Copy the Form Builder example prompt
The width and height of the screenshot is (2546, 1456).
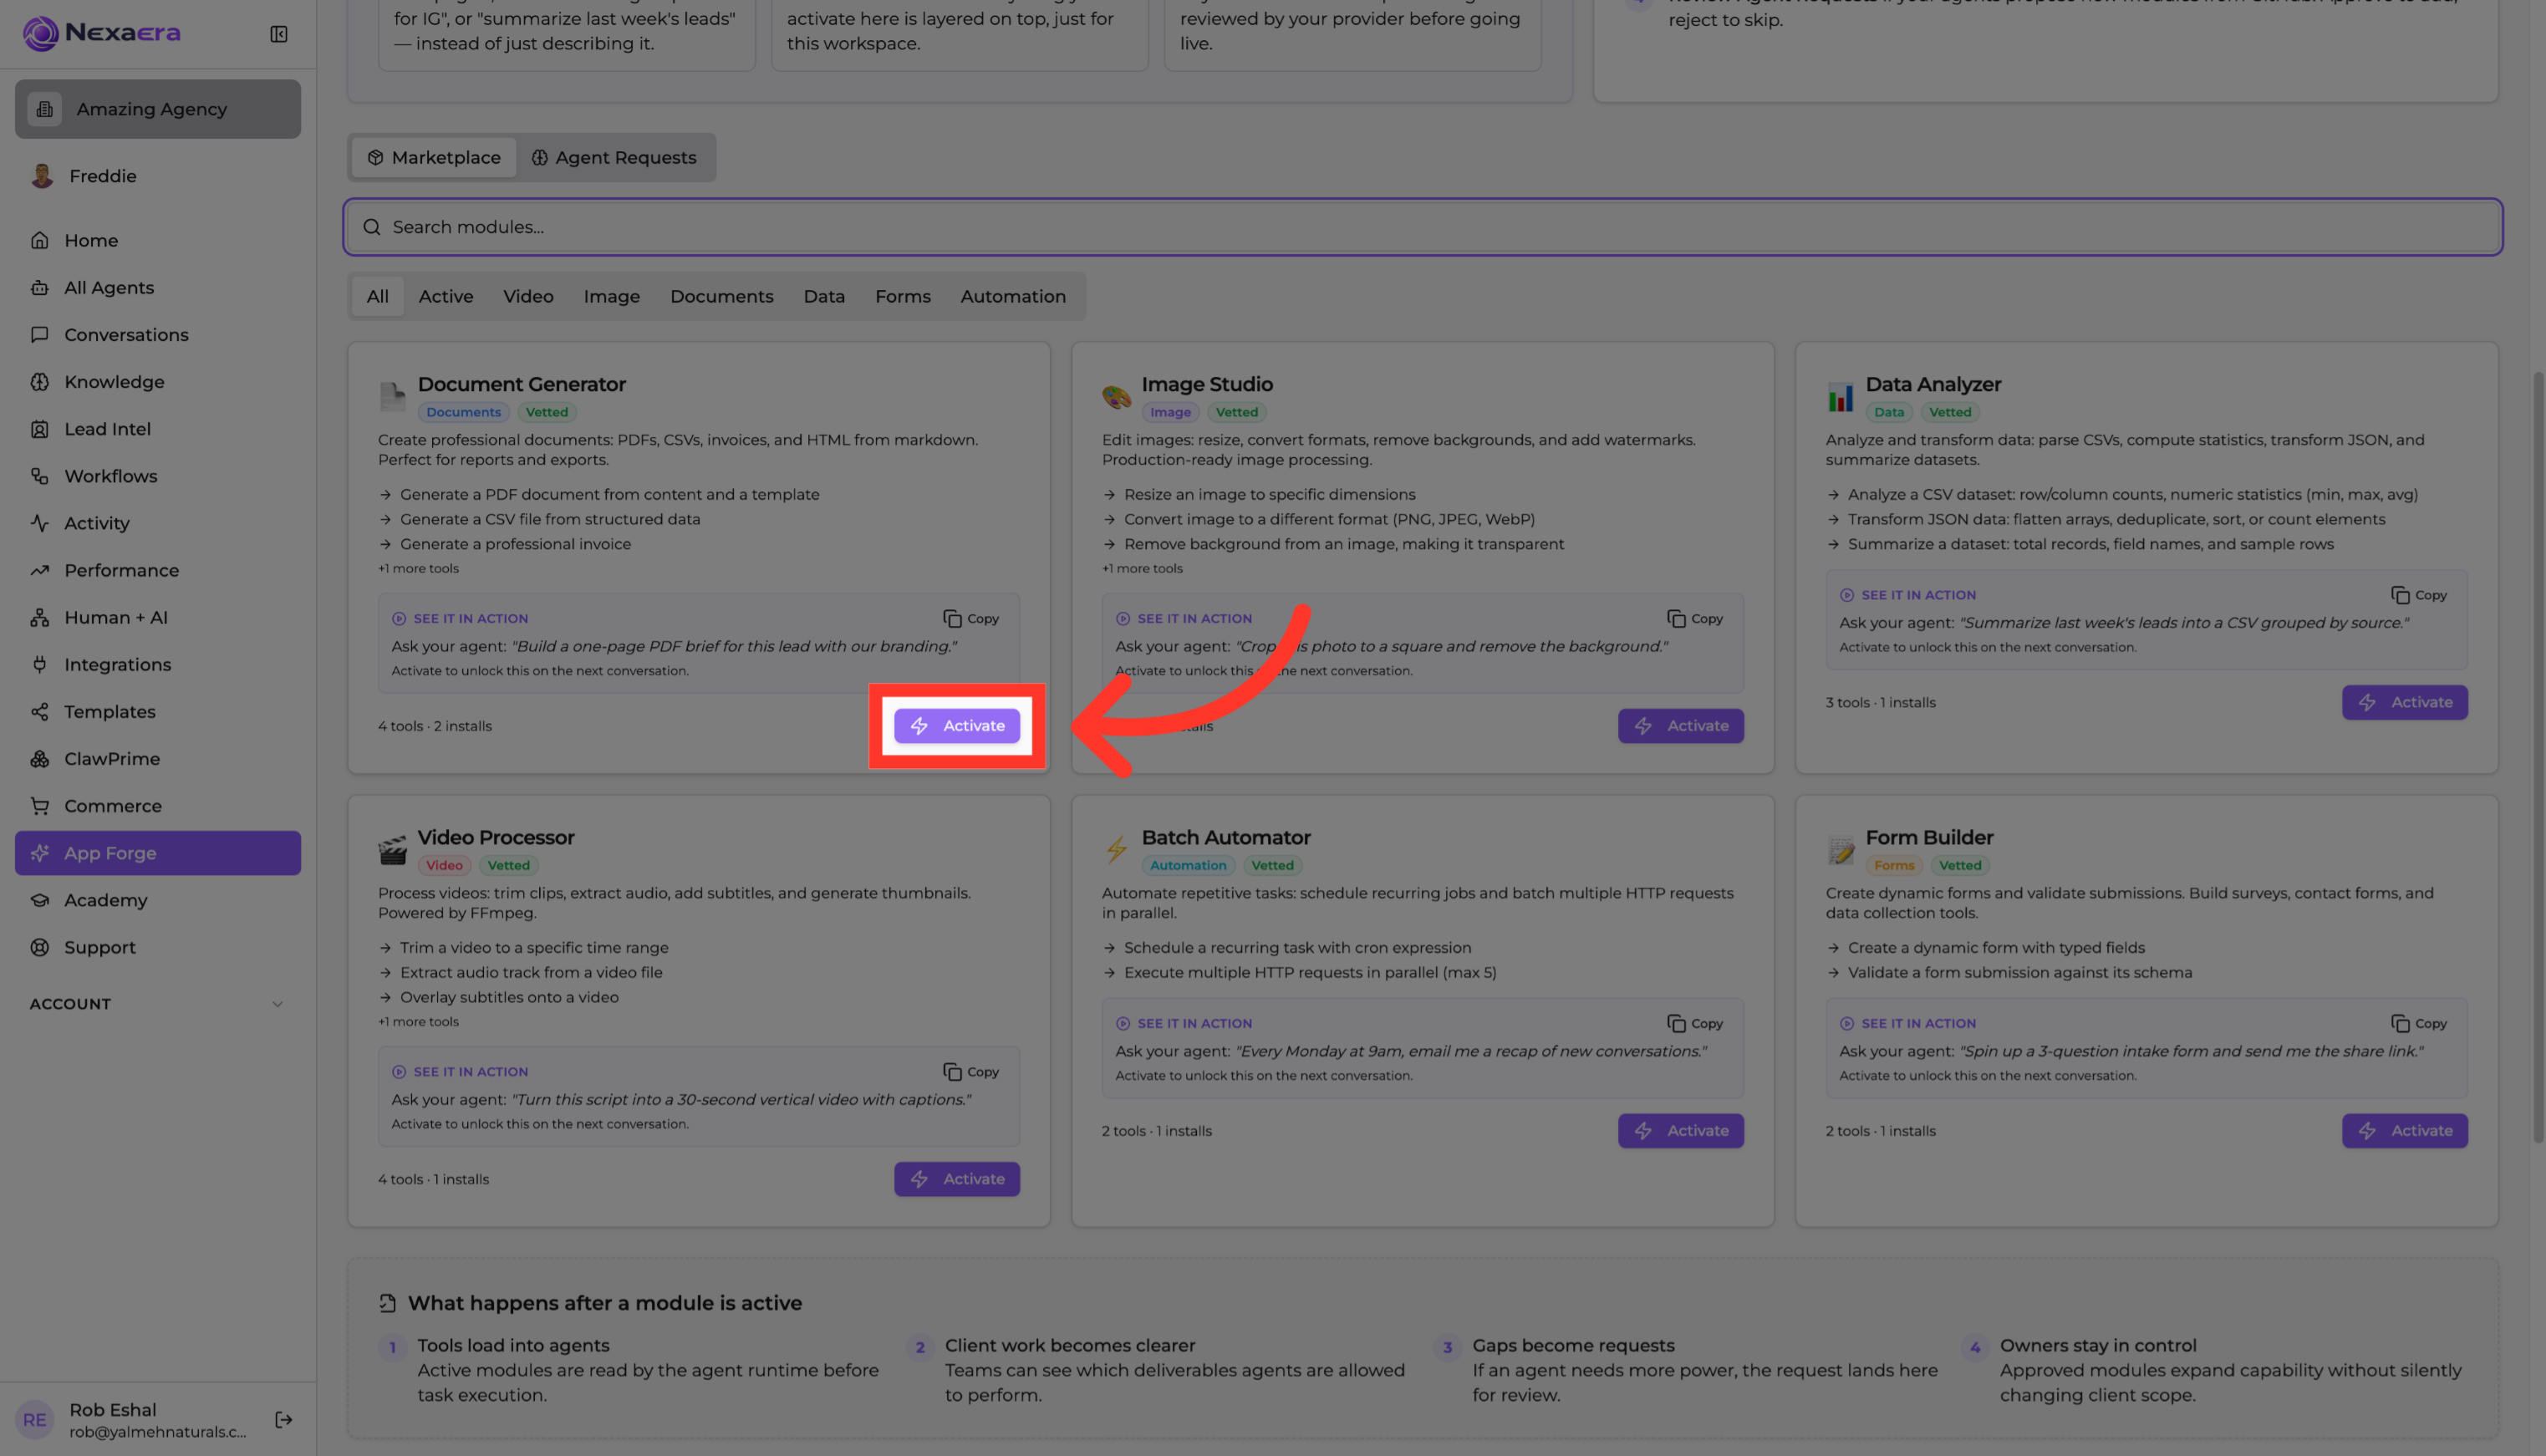point(2419,1023)
